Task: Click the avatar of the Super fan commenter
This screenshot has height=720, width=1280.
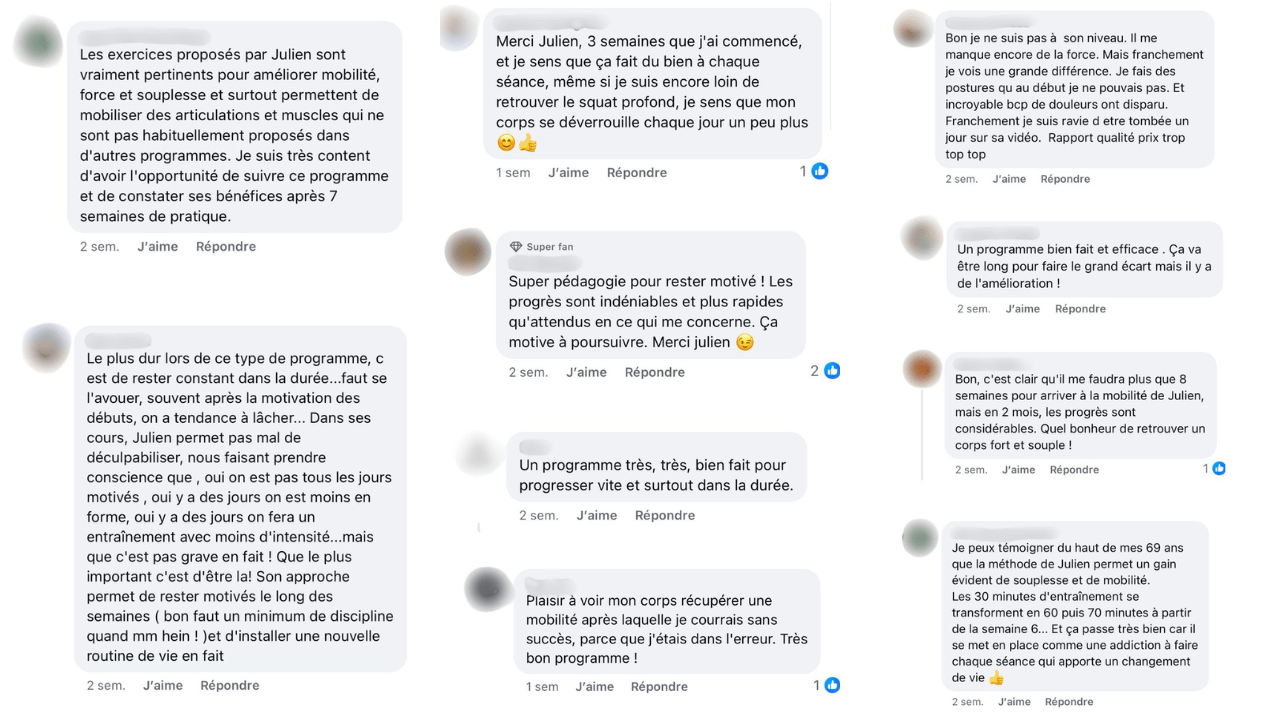Action: pos(467,251)
